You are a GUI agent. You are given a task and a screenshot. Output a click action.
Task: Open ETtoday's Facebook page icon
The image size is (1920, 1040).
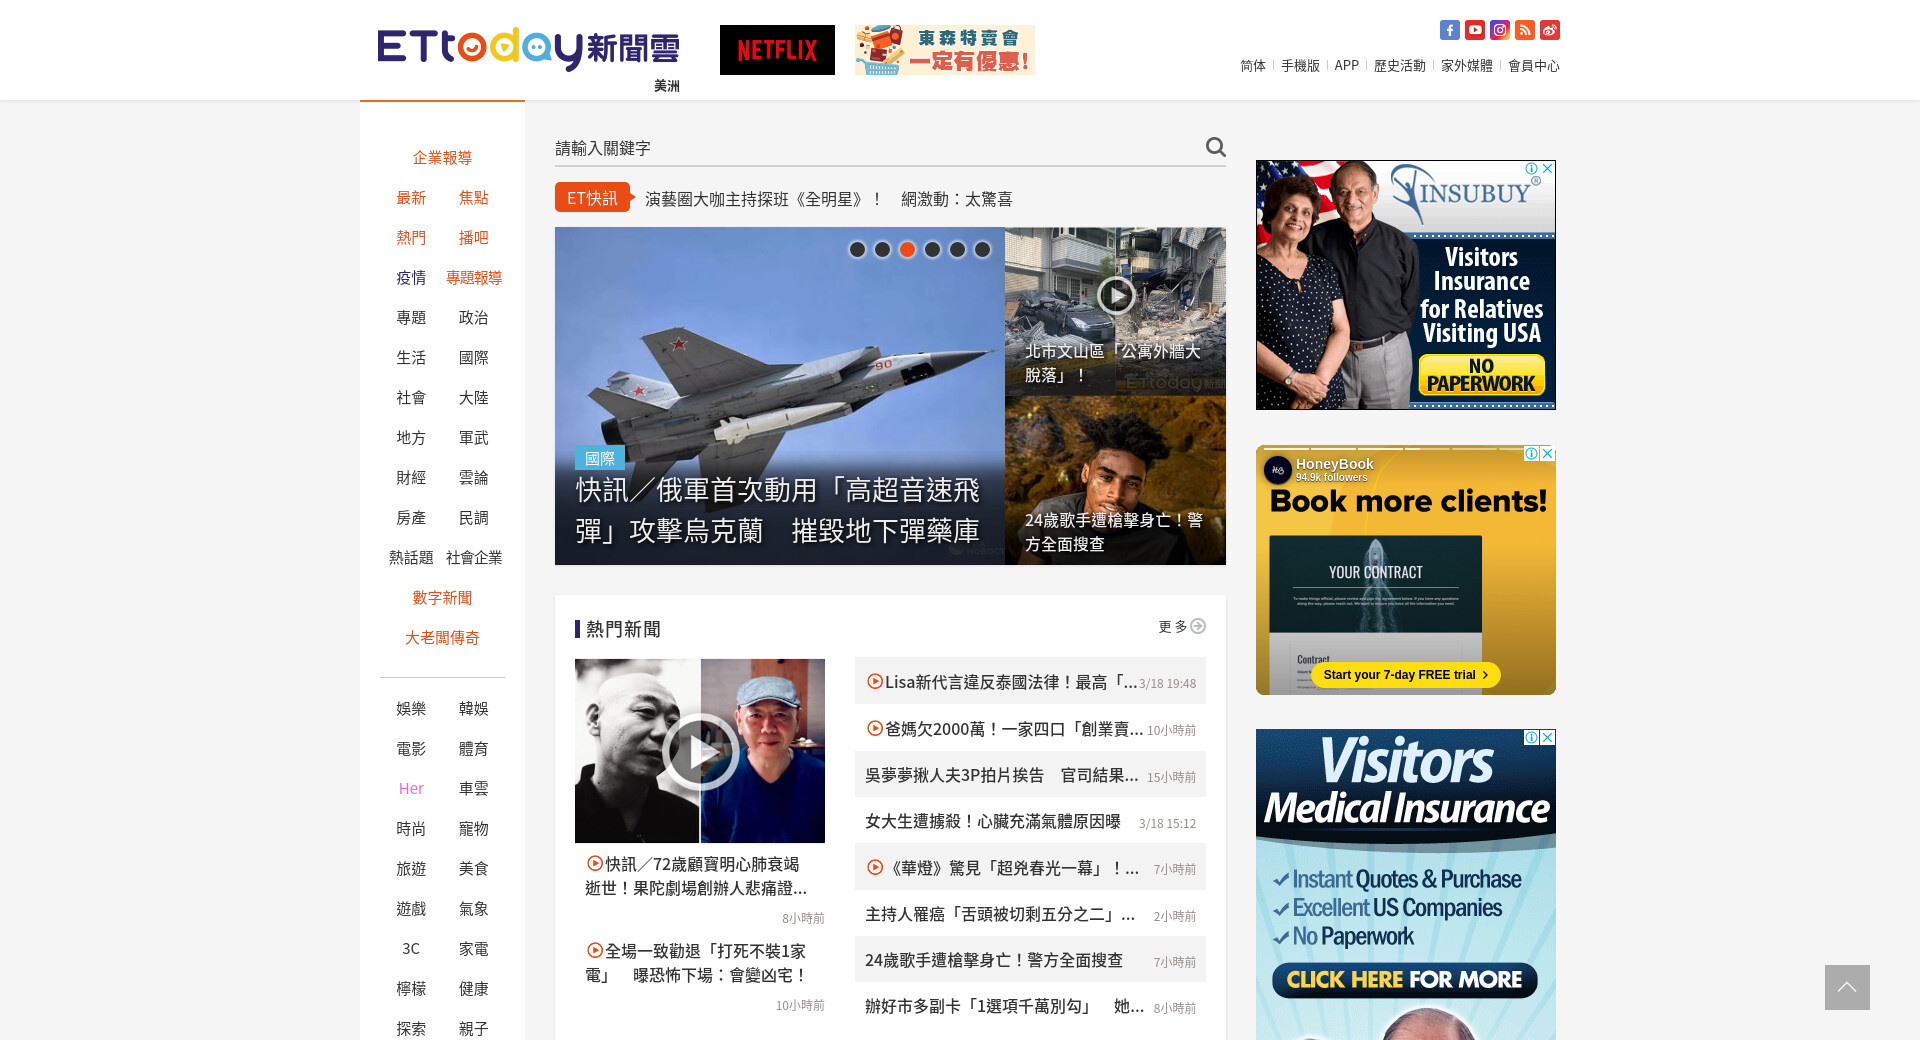pos(1449,30)
